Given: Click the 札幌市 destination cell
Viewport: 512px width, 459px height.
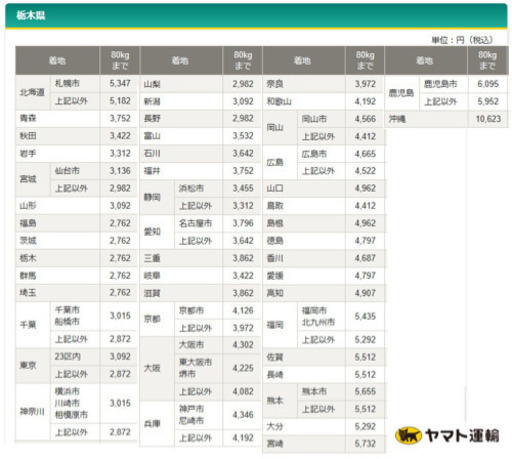Looking at the screenshot, I should 75,83.
